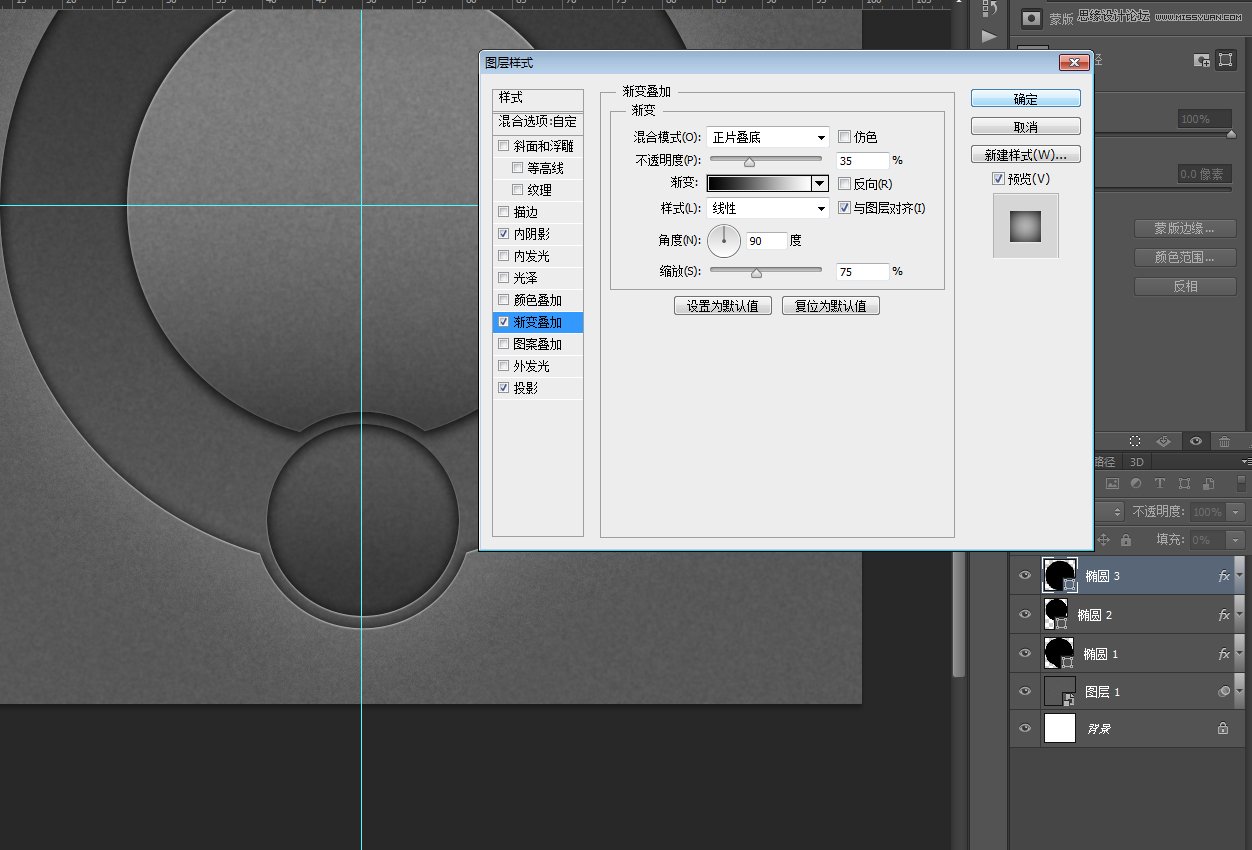Click the 确定 confirm button
Viewport: 1252px width, 850px height.
click(1025, 97)
